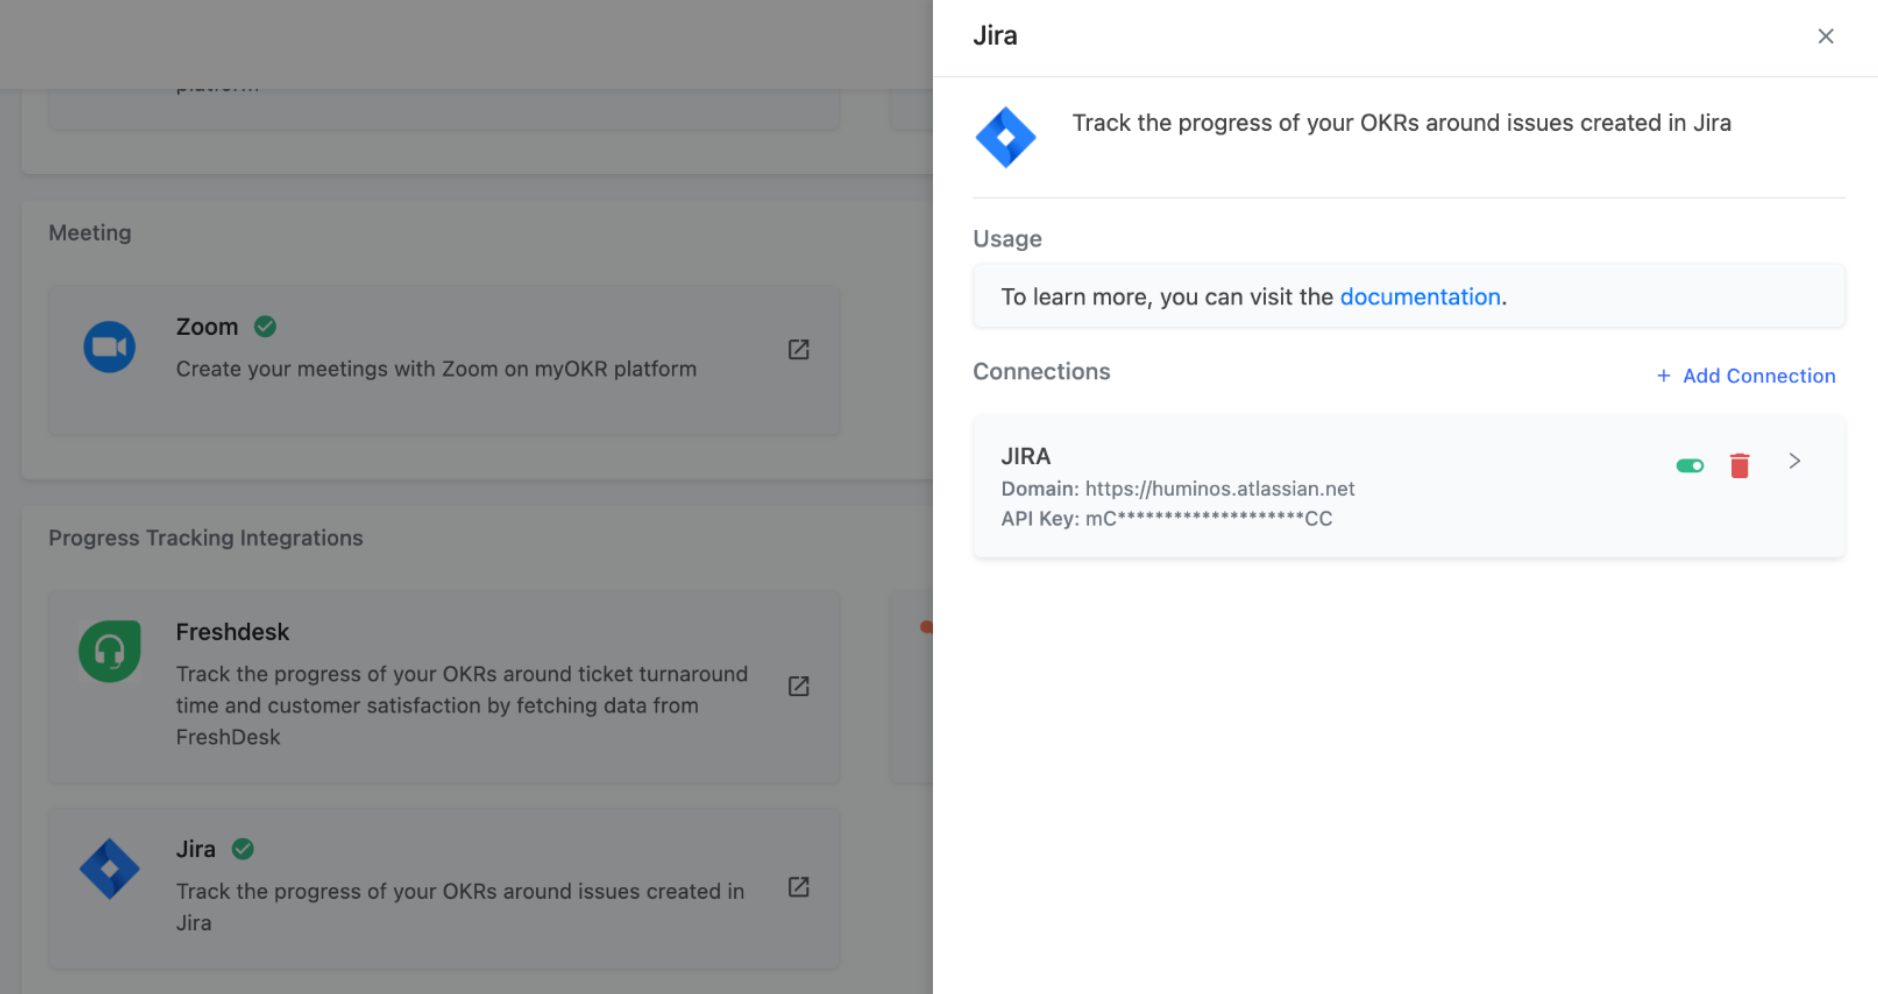Click the Connections section label
This screenshot has width=1878, height=994.
pos(1041,371)
